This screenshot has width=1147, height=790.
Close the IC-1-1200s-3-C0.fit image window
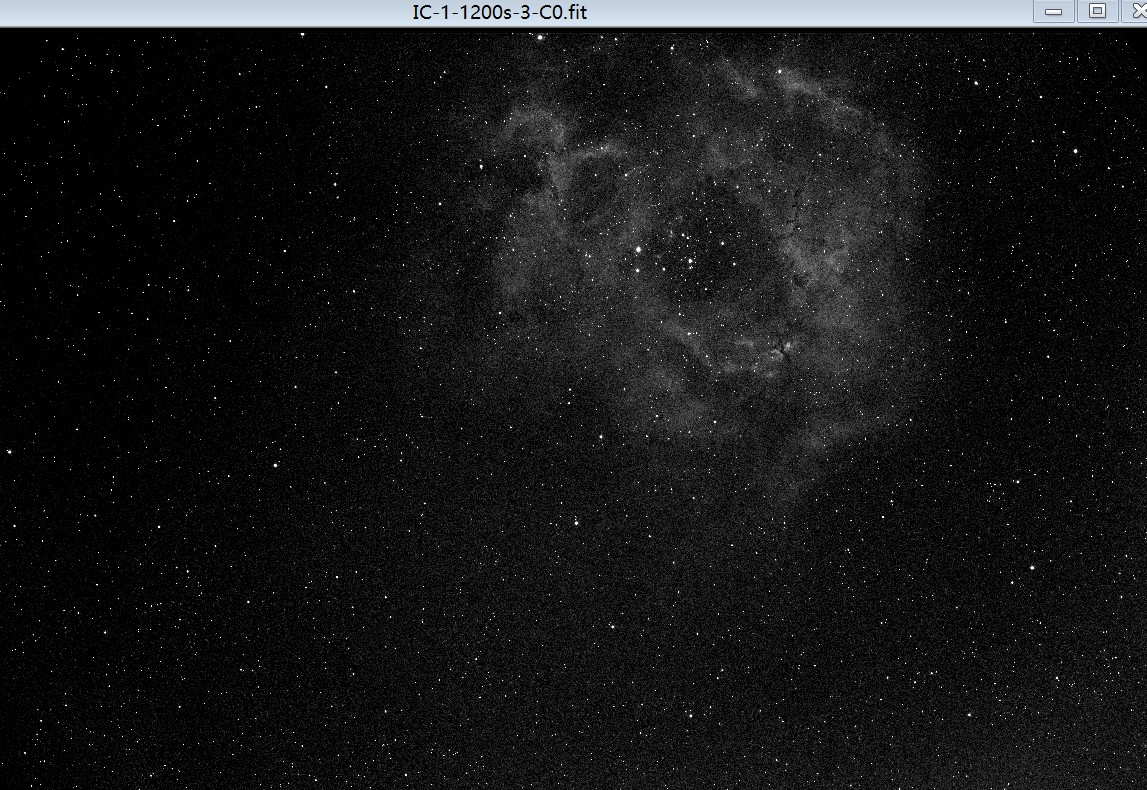click(x=1137, y=11)
